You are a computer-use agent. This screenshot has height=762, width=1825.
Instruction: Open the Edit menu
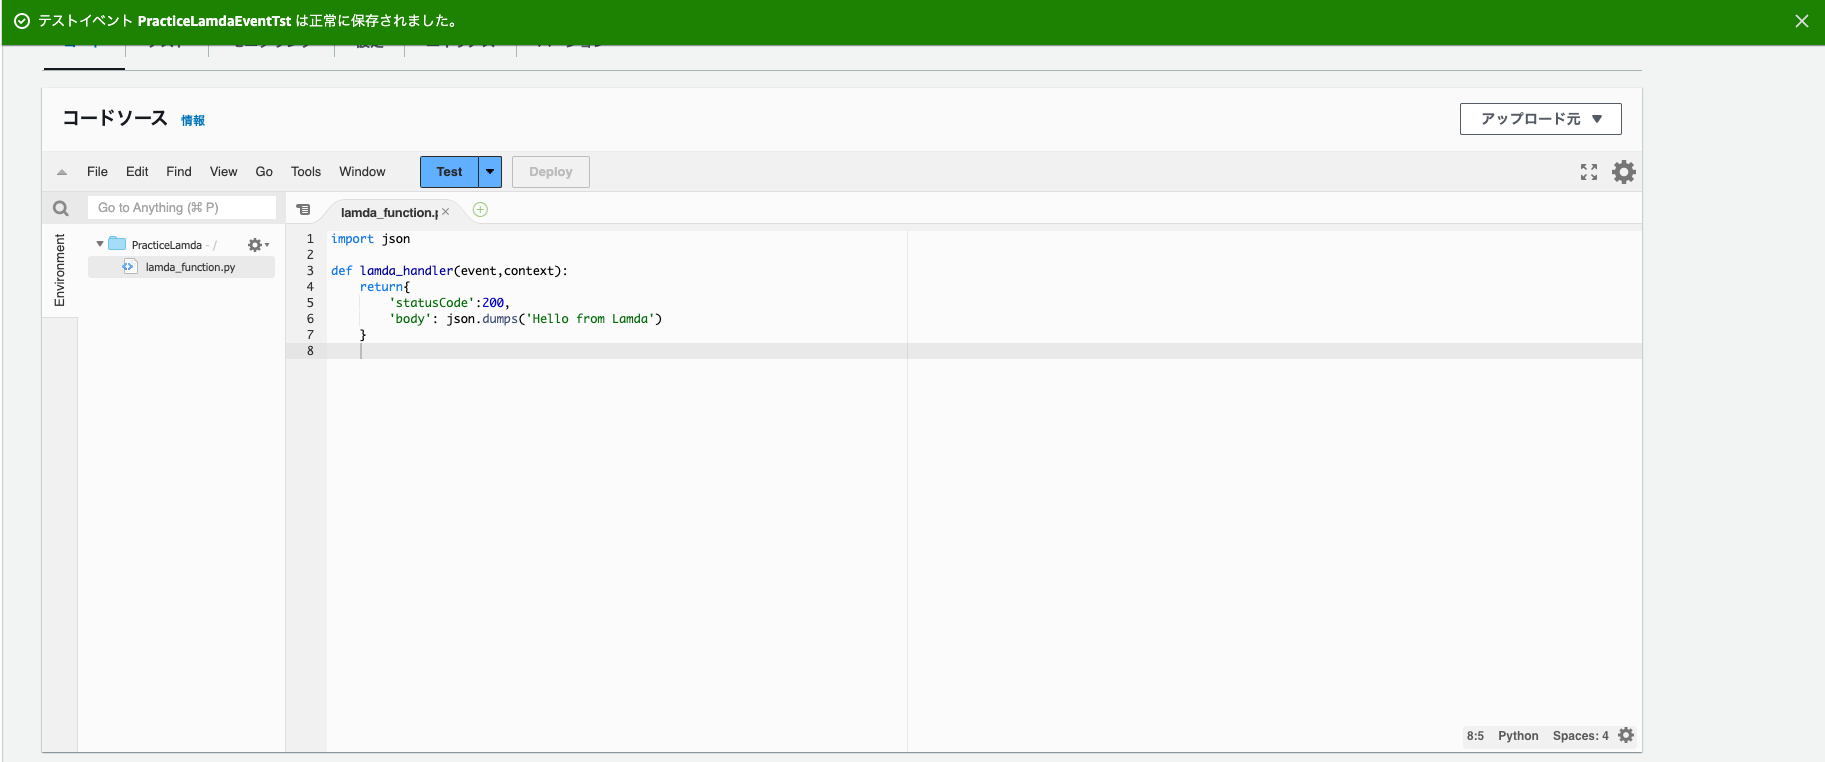tap(137, 172)
